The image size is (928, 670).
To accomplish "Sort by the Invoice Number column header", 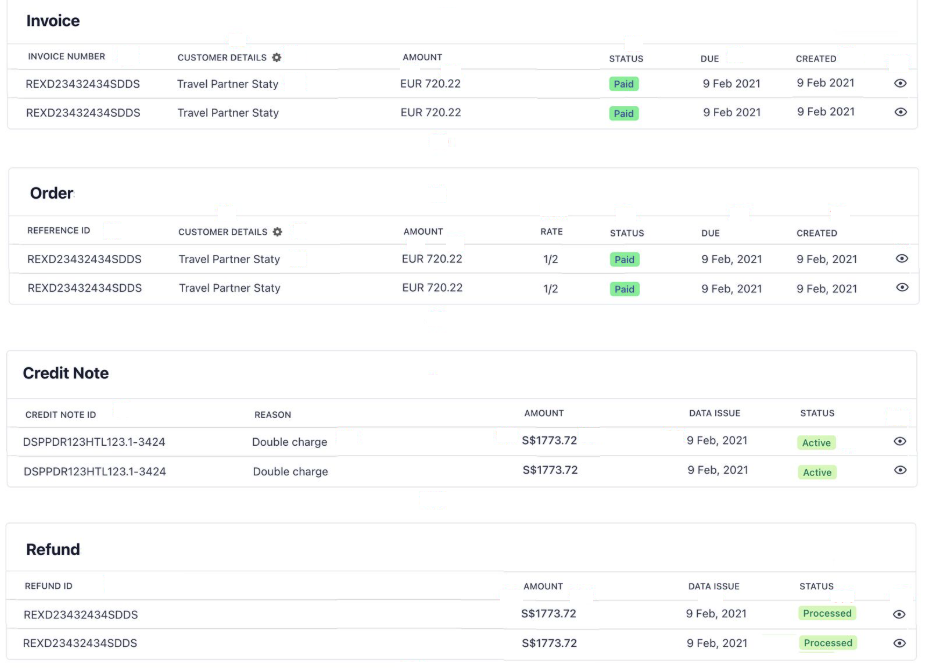I will click(66, 57).
